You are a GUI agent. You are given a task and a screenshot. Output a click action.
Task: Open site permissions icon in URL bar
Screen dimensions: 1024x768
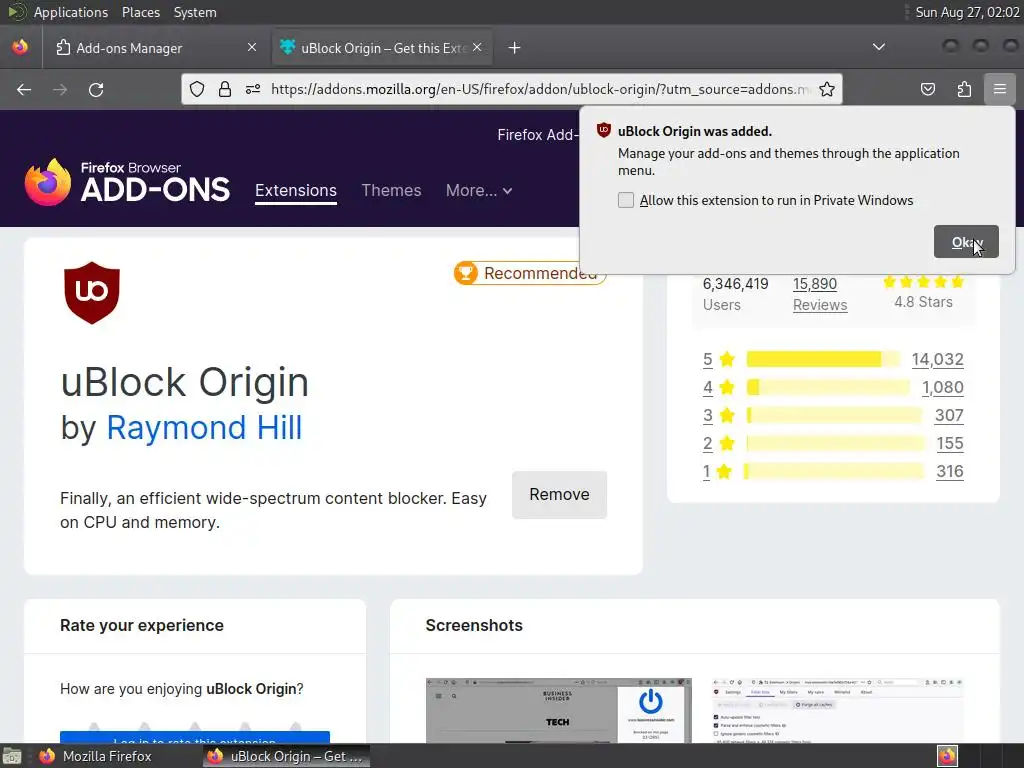(253, 89)
